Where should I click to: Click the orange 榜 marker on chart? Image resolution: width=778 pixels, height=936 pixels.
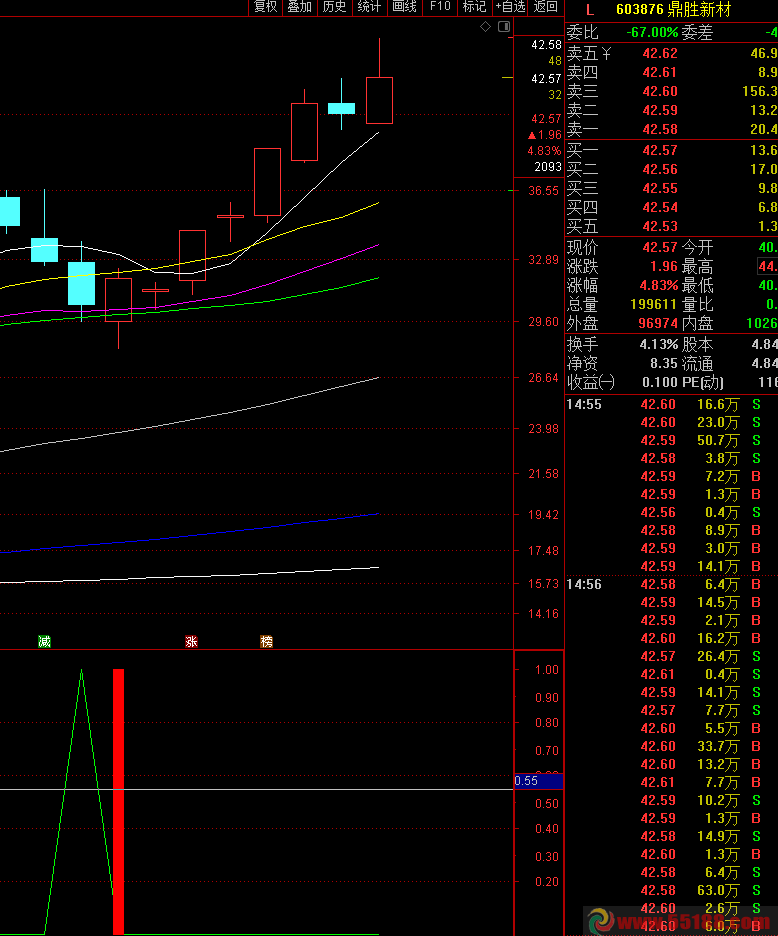[266, 642]
